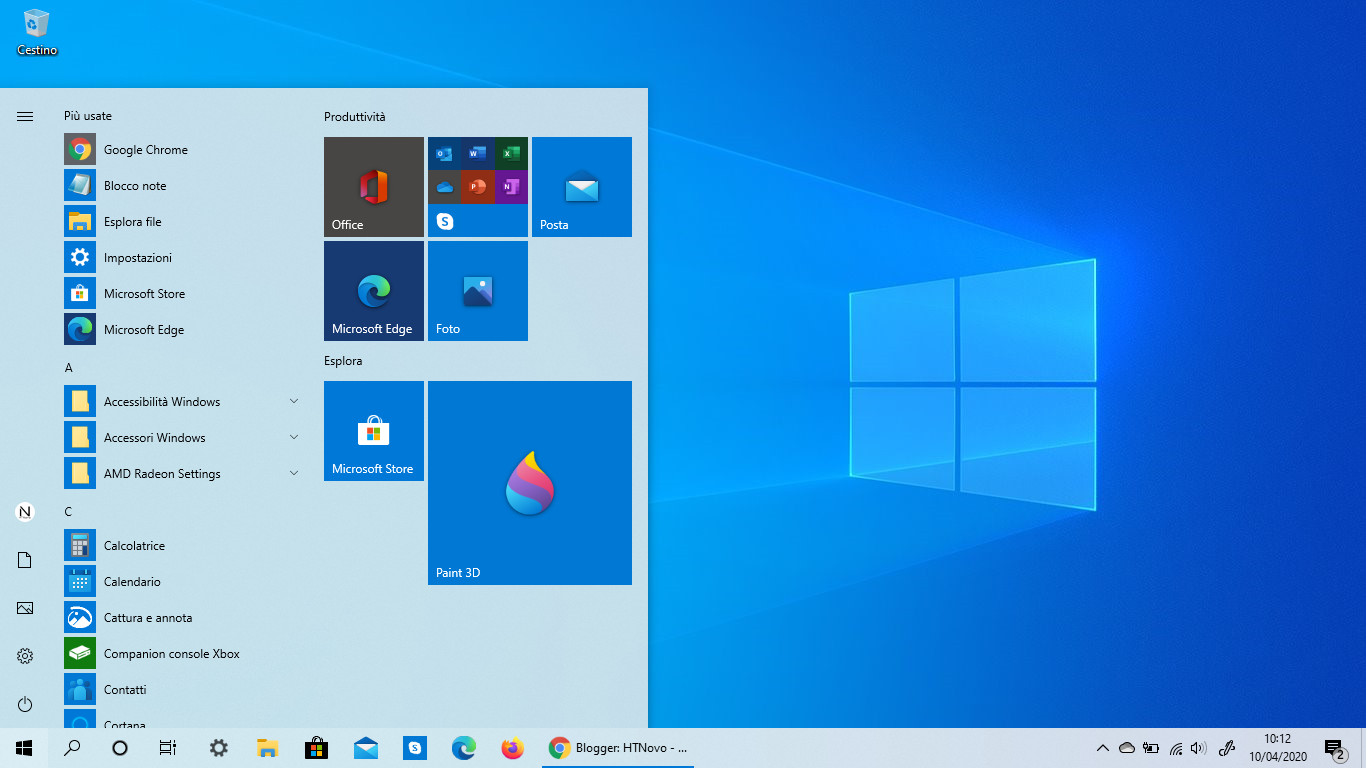The image size is (1366, 768).
Task: Open the Foto tile
Action: pos(478,291)
